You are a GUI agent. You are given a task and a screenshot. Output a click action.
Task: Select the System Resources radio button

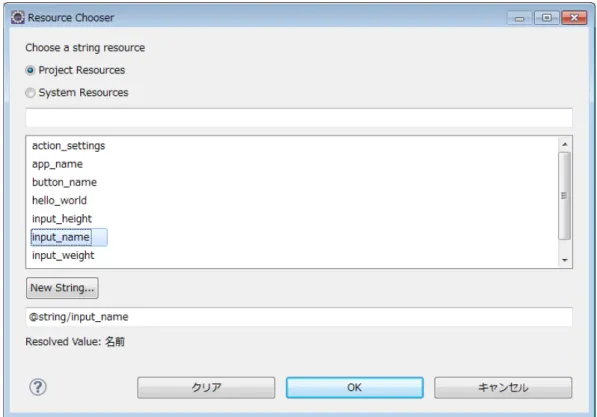point(30,93)
